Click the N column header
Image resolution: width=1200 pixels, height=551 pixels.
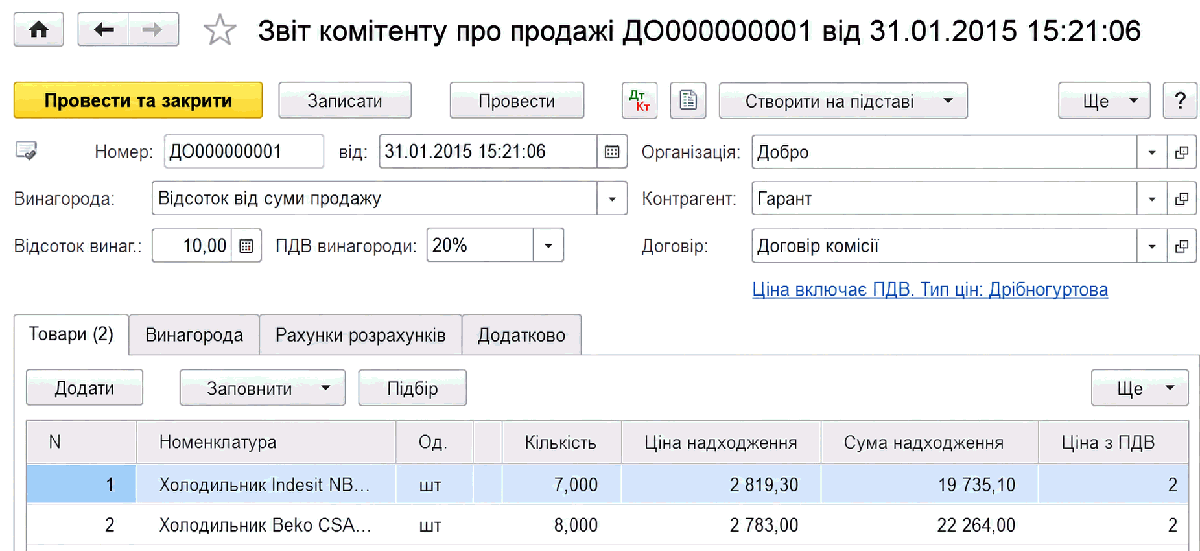point(81,442)
